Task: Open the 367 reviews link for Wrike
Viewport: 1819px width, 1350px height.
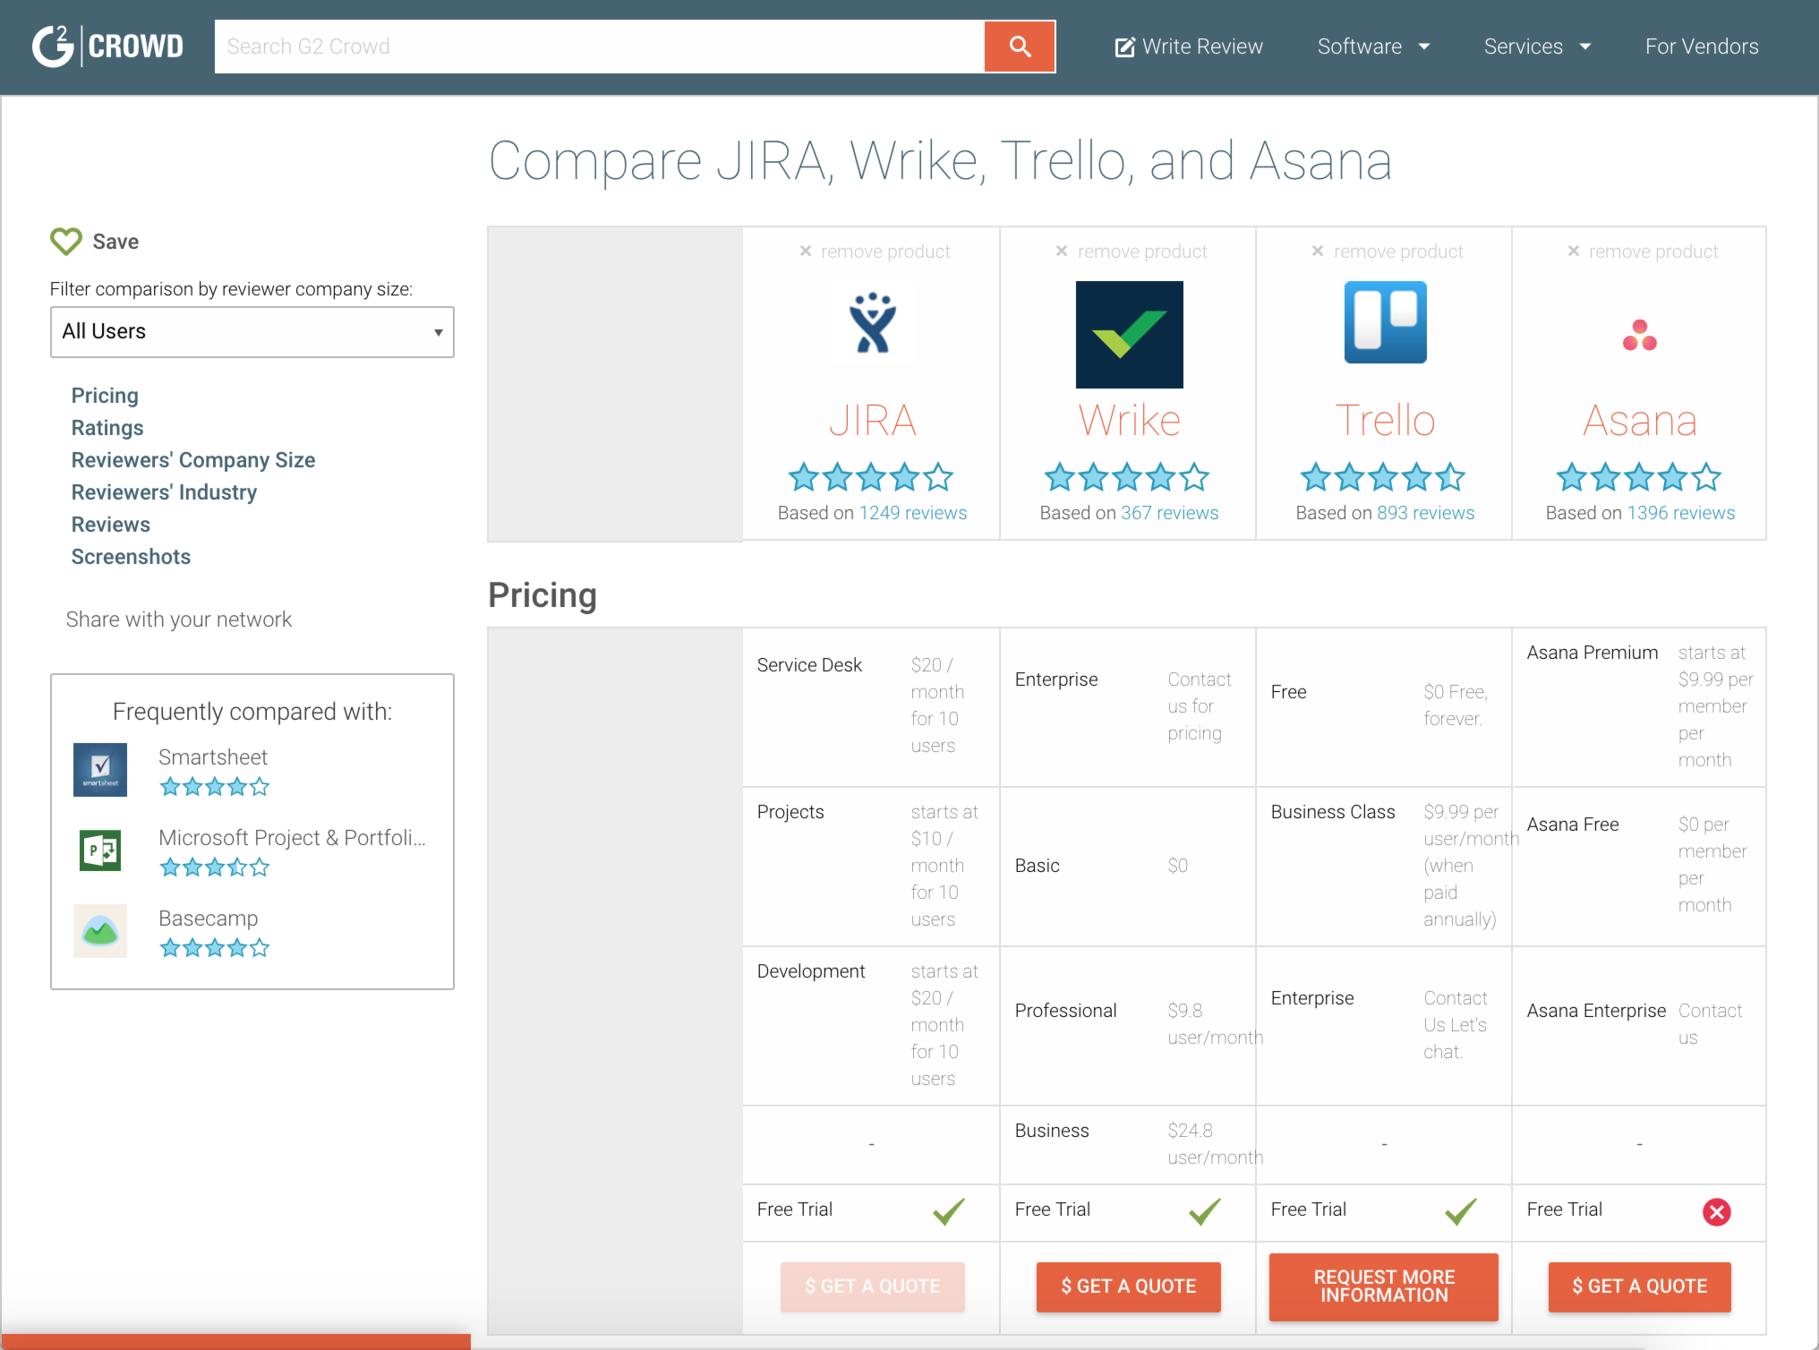Action: click(x=1170, y=513)
